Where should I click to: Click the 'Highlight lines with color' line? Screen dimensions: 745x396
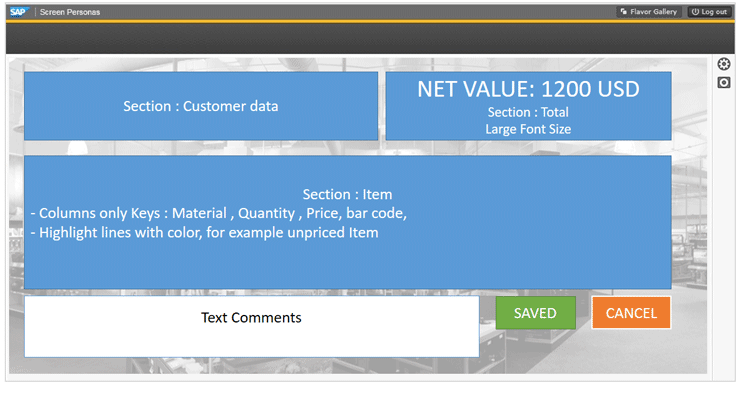204,233
